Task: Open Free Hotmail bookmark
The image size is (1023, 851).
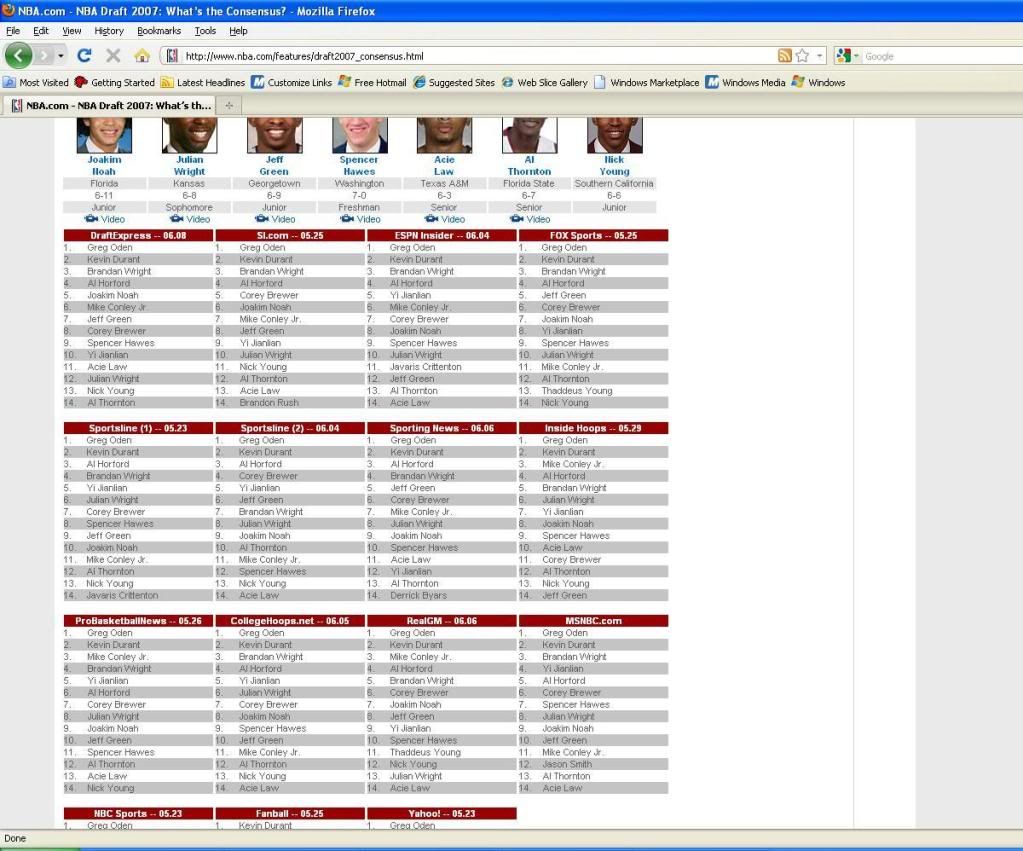Action: [x=373, y=82]
